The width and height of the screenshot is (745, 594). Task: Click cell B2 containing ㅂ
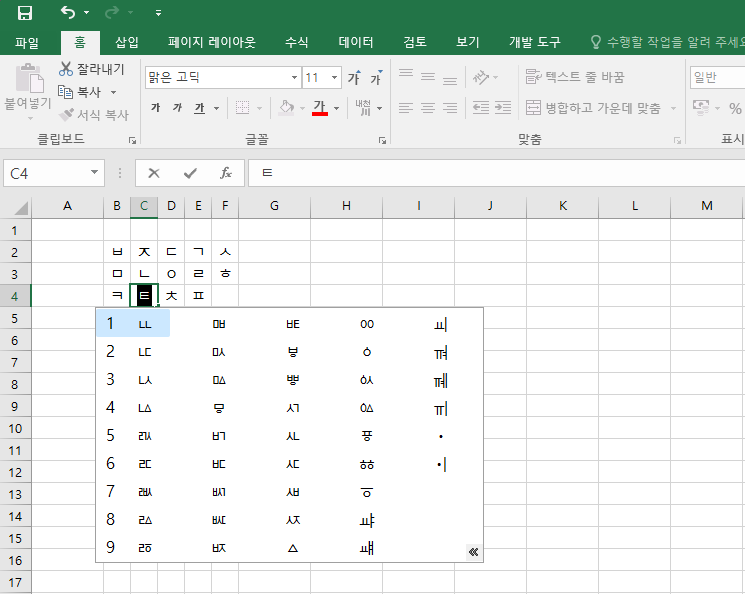[x=117, y=252]
